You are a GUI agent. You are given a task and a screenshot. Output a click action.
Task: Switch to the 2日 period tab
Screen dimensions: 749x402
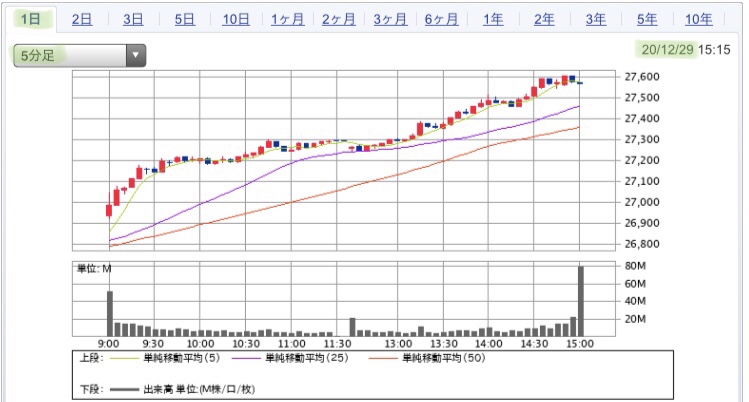point(82,20)
